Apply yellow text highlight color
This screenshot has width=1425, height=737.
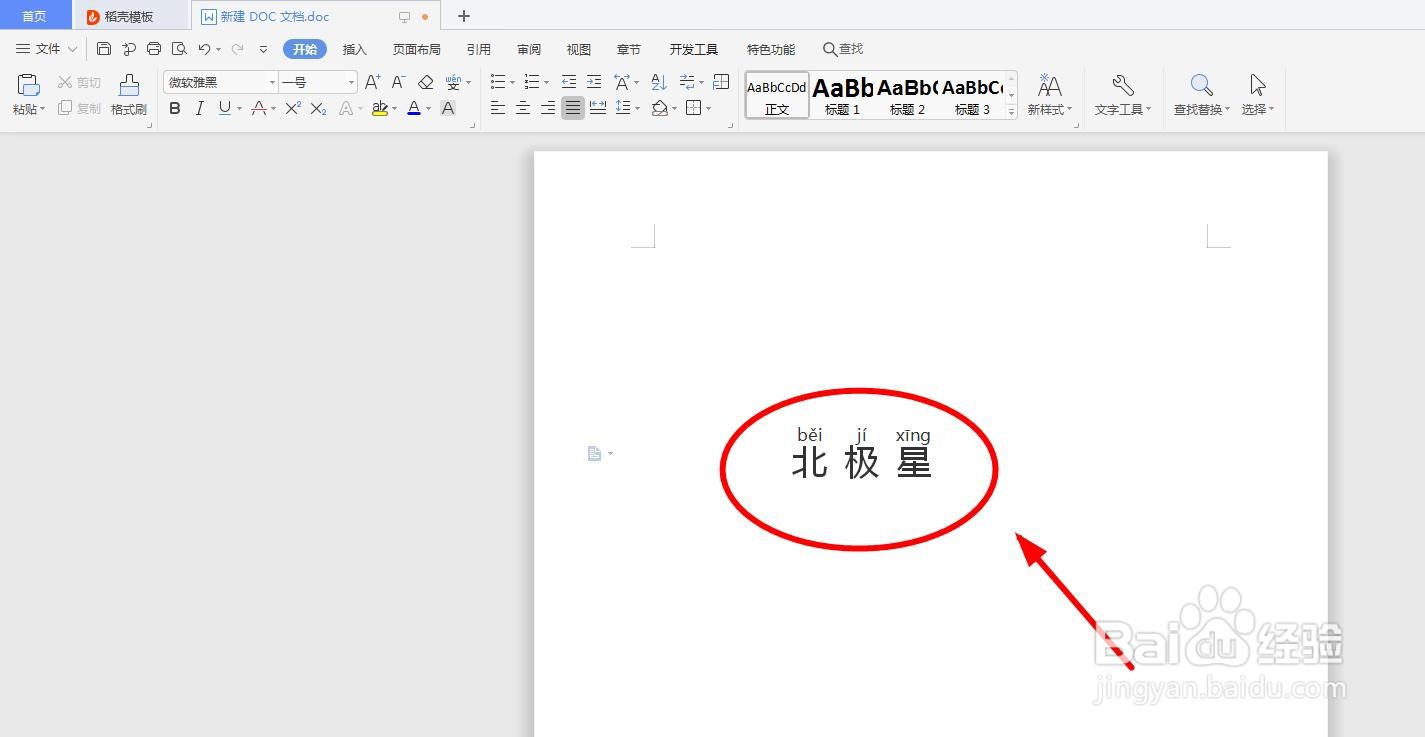(380, 108)
